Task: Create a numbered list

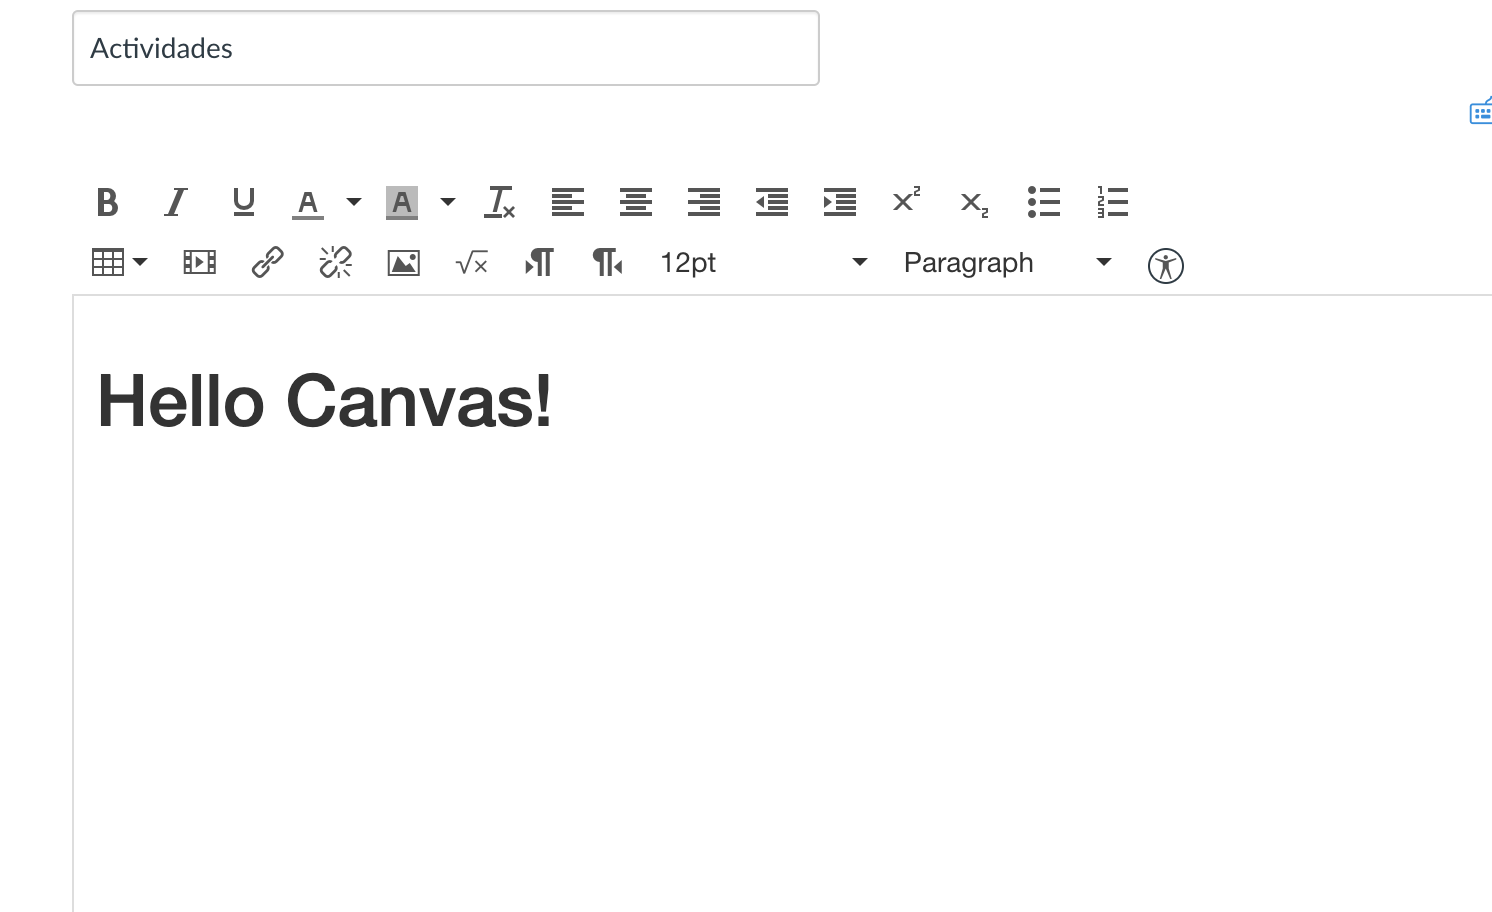Action: click(1111, 202)
